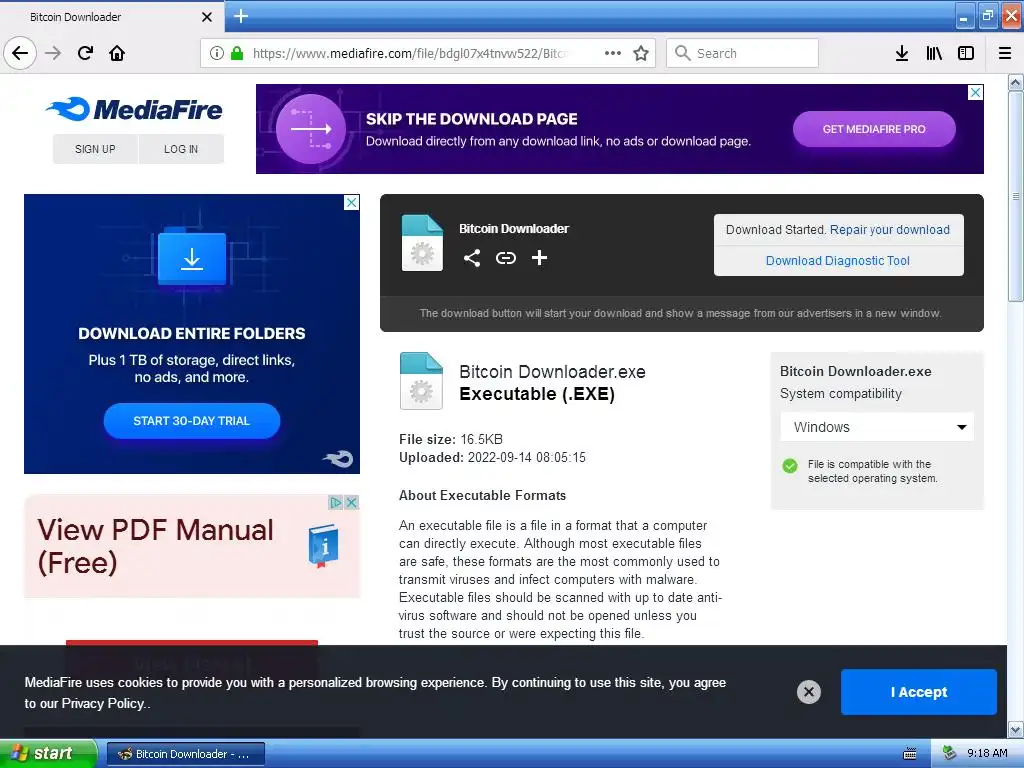Click the taskbar keyboard icon
Viewport: 1024px width, 768px height.
[x=910, y=754]
